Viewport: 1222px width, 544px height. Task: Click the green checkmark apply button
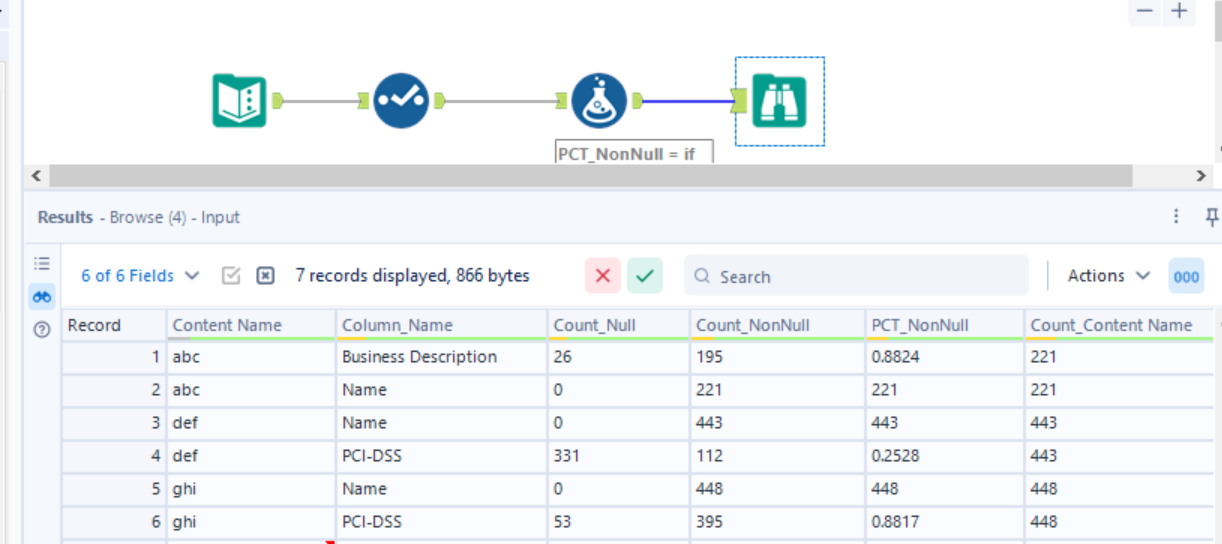click(645, 276)
